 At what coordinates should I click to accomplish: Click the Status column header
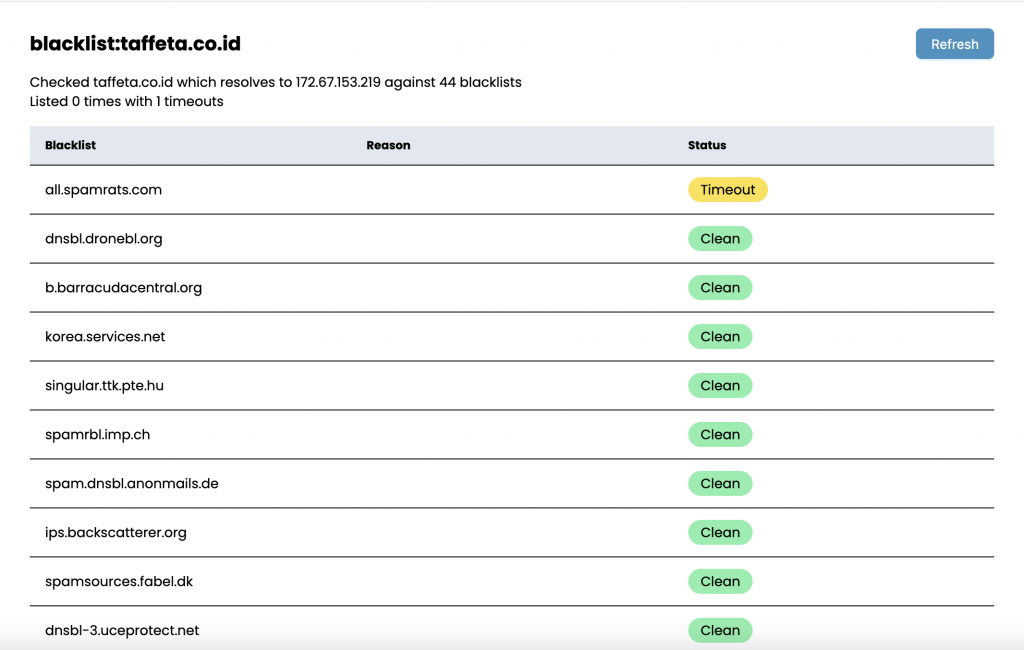pyautogui.click(x=707, y=145)
